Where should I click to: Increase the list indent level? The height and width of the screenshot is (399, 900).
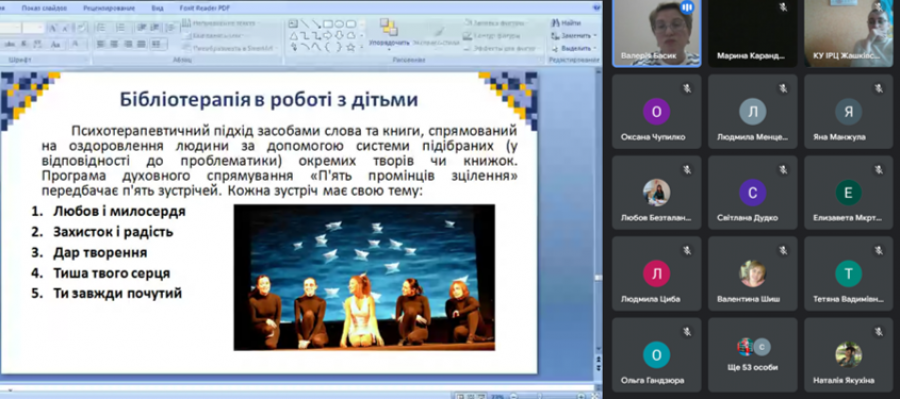pos(154,28)
